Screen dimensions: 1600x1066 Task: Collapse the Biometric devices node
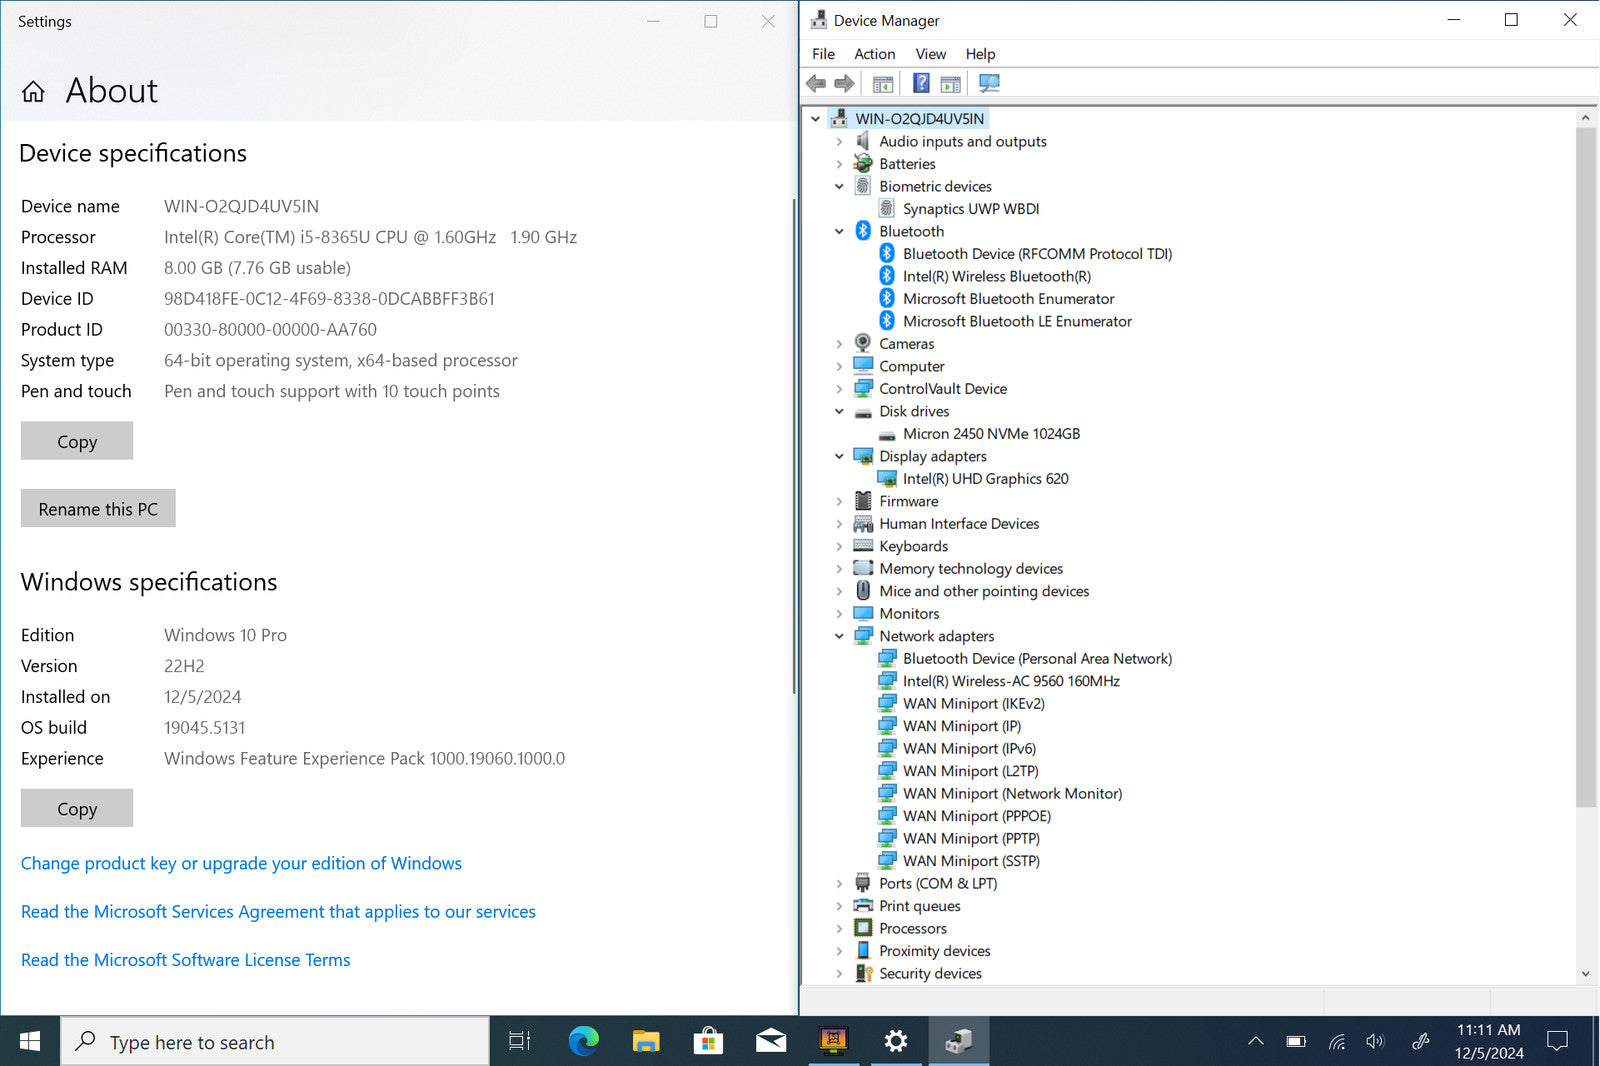click(839, 187)
